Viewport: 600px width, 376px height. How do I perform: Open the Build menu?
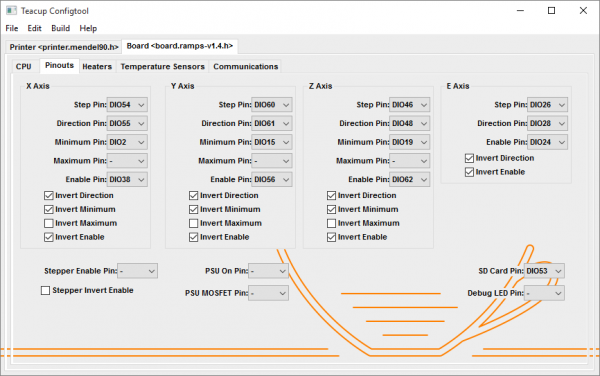coord(60,28)
